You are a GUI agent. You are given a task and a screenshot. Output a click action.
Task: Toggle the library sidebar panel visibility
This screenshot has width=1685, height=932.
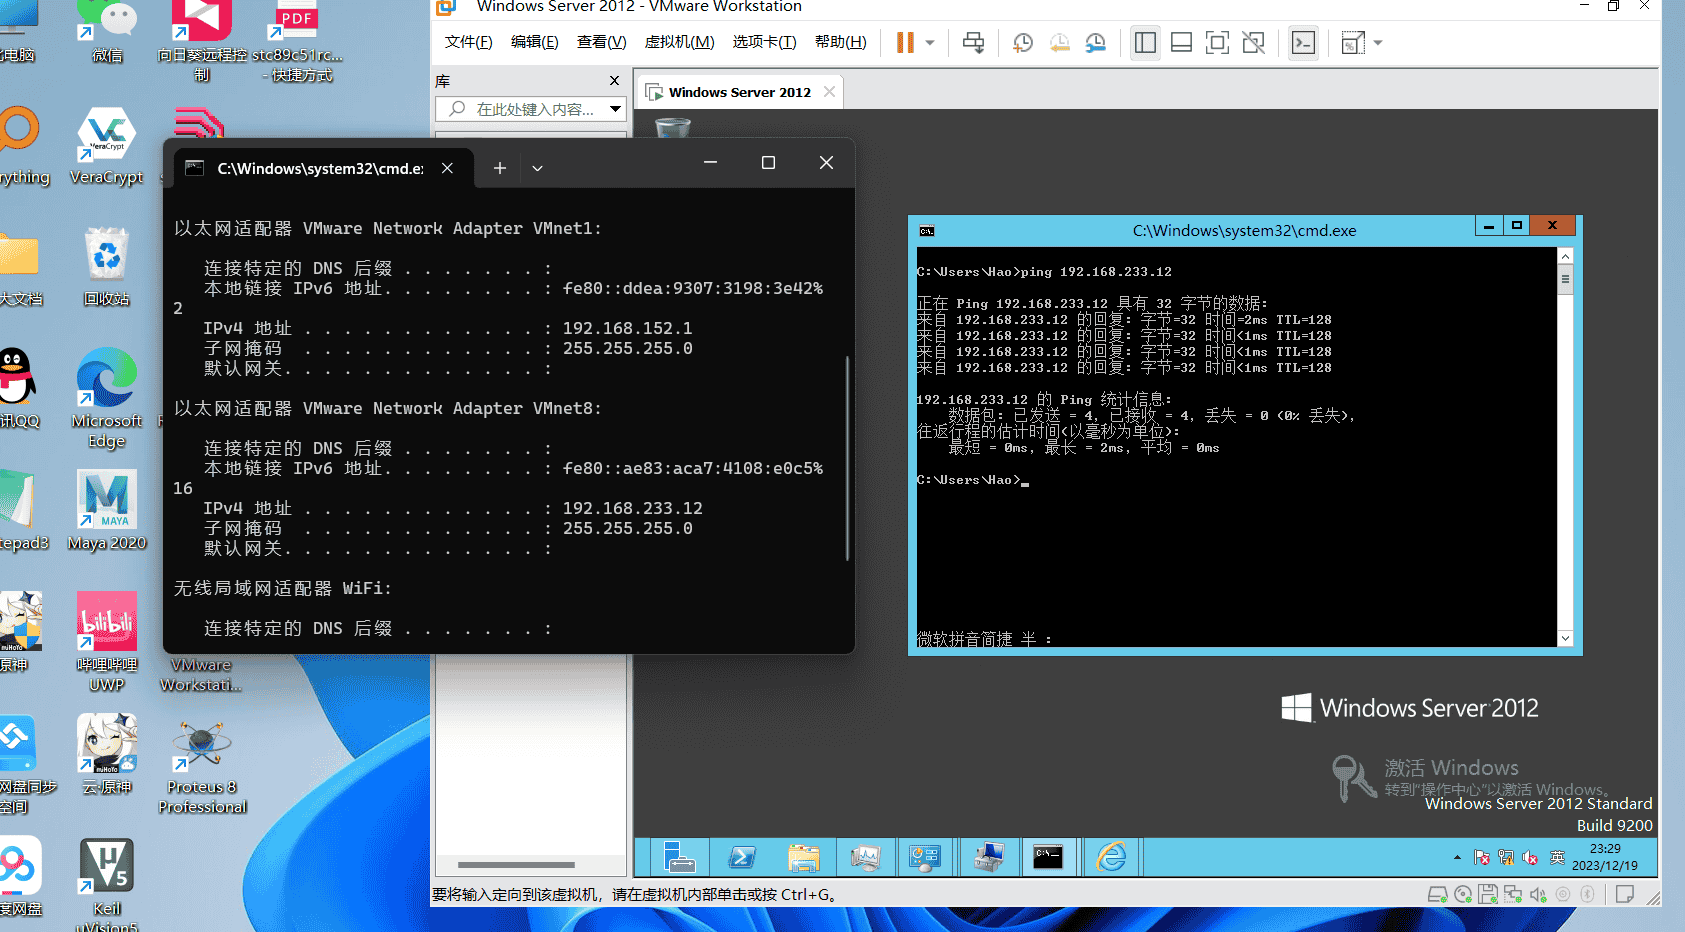tap(1145, 43)
